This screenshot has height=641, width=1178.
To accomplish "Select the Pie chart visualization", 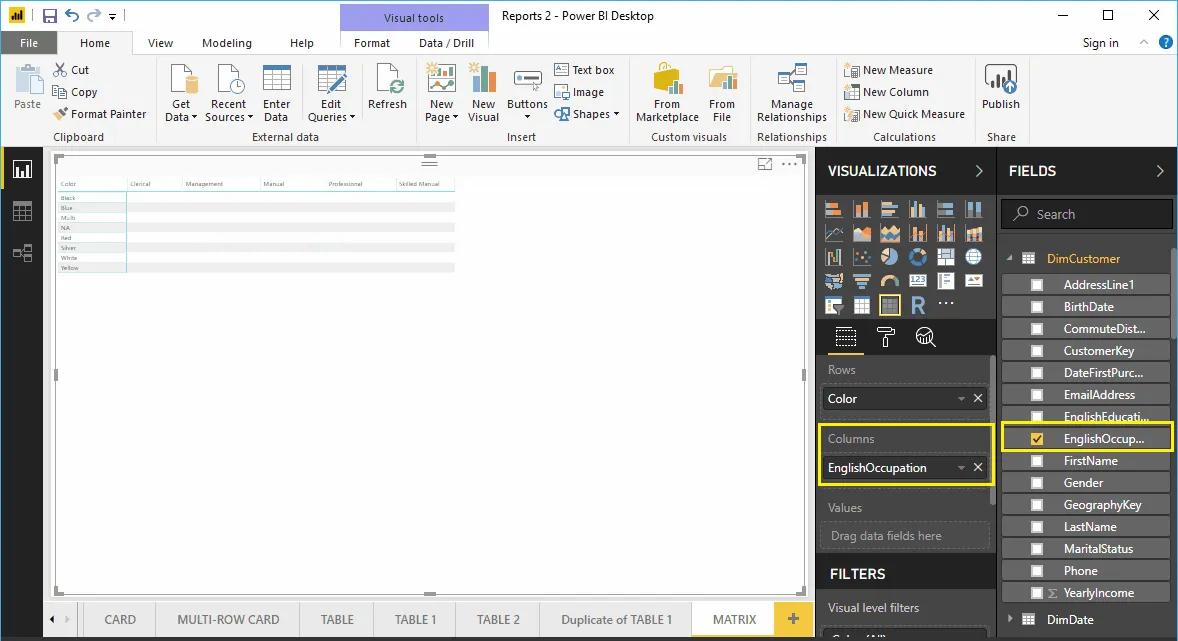I will tap(887, 256).
